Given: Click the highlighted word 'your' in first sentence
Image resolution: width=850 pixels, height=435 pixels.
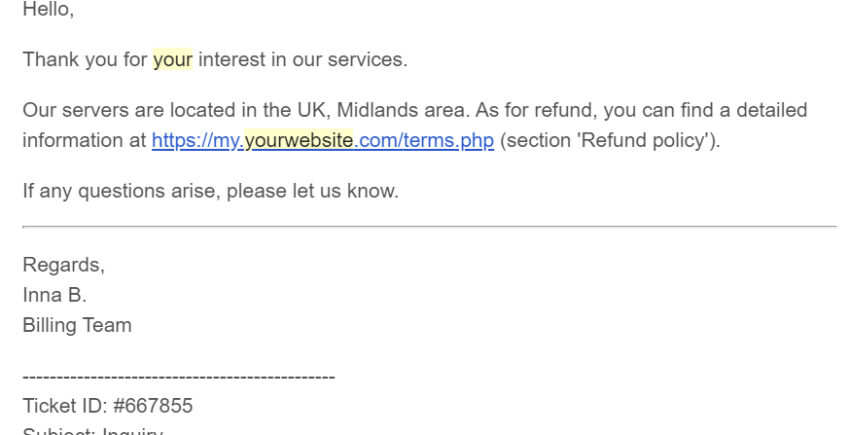Looking at the screenshot, I should pyautogui.click(x=172, y=60).
